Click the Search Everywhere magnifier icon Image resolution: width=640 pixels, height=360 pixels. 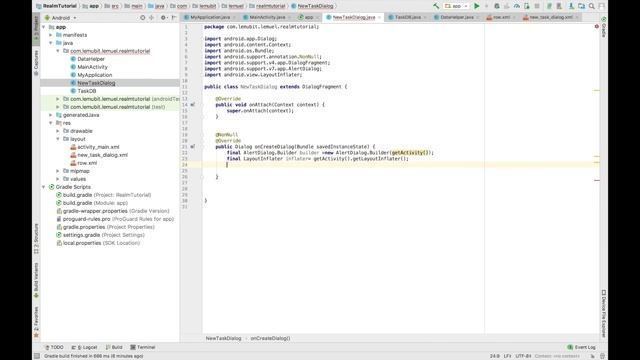tap(591, 6)
